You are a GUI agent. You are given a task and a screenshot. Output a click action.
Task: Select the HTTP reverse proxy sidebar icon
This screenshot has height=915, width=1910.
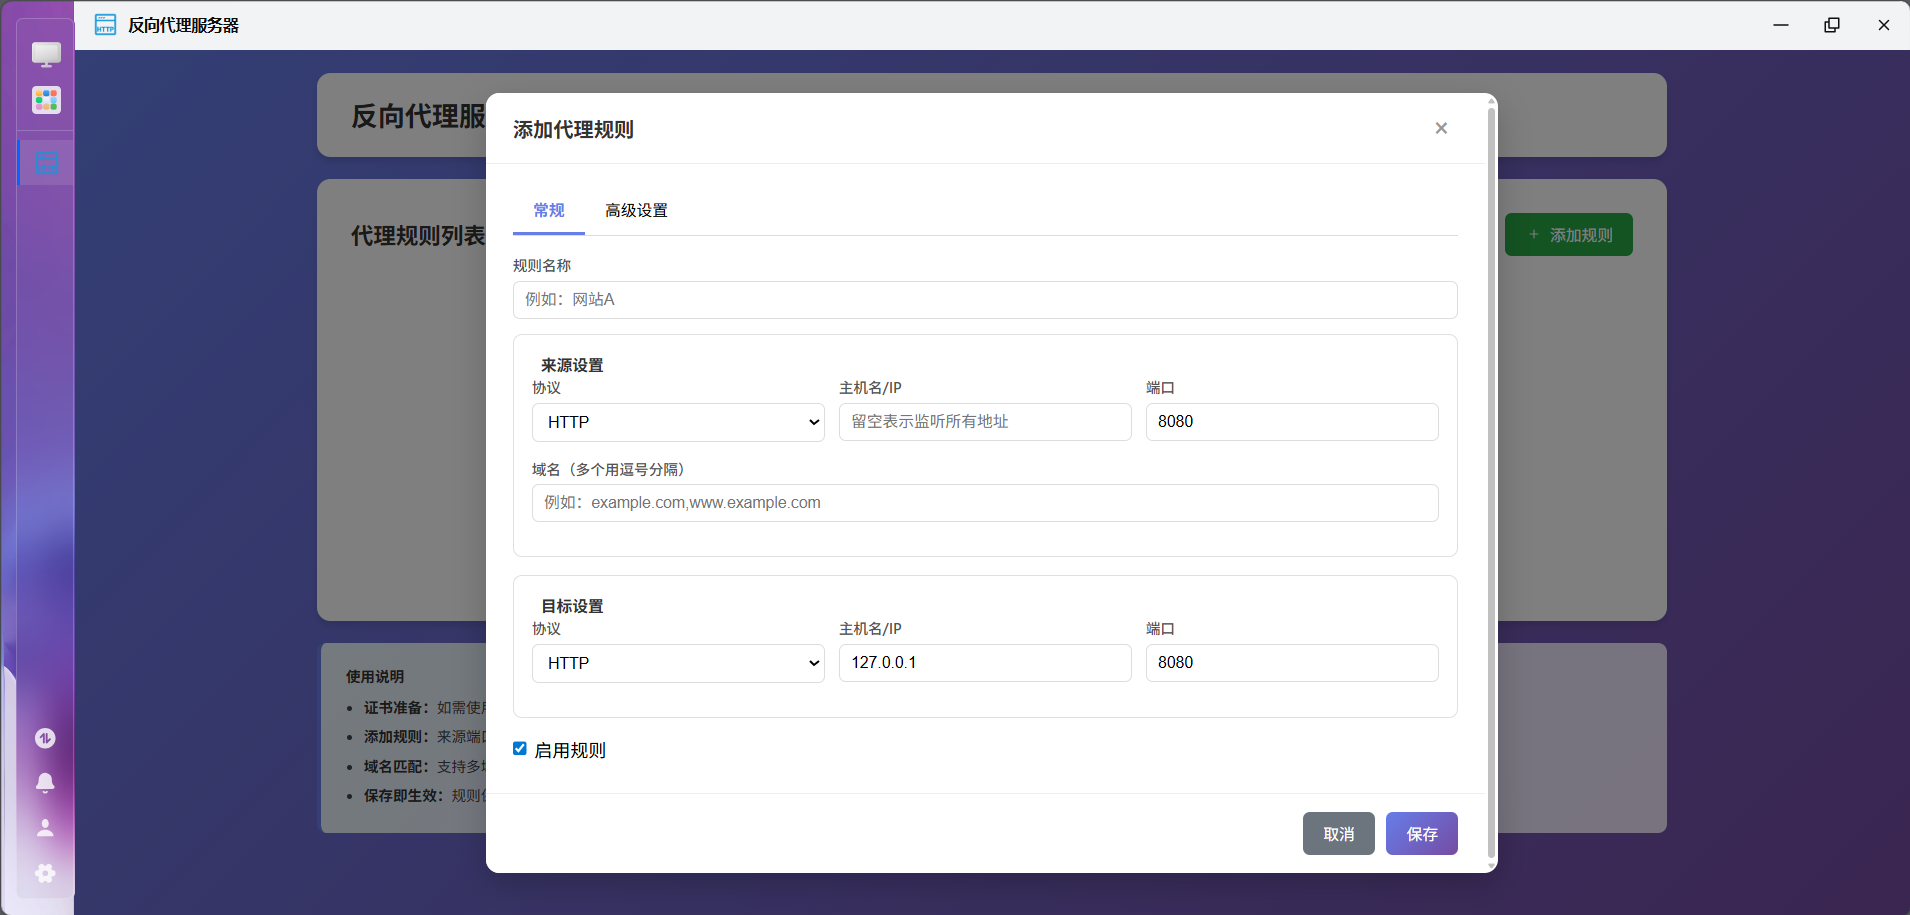[x=46, y=163]
